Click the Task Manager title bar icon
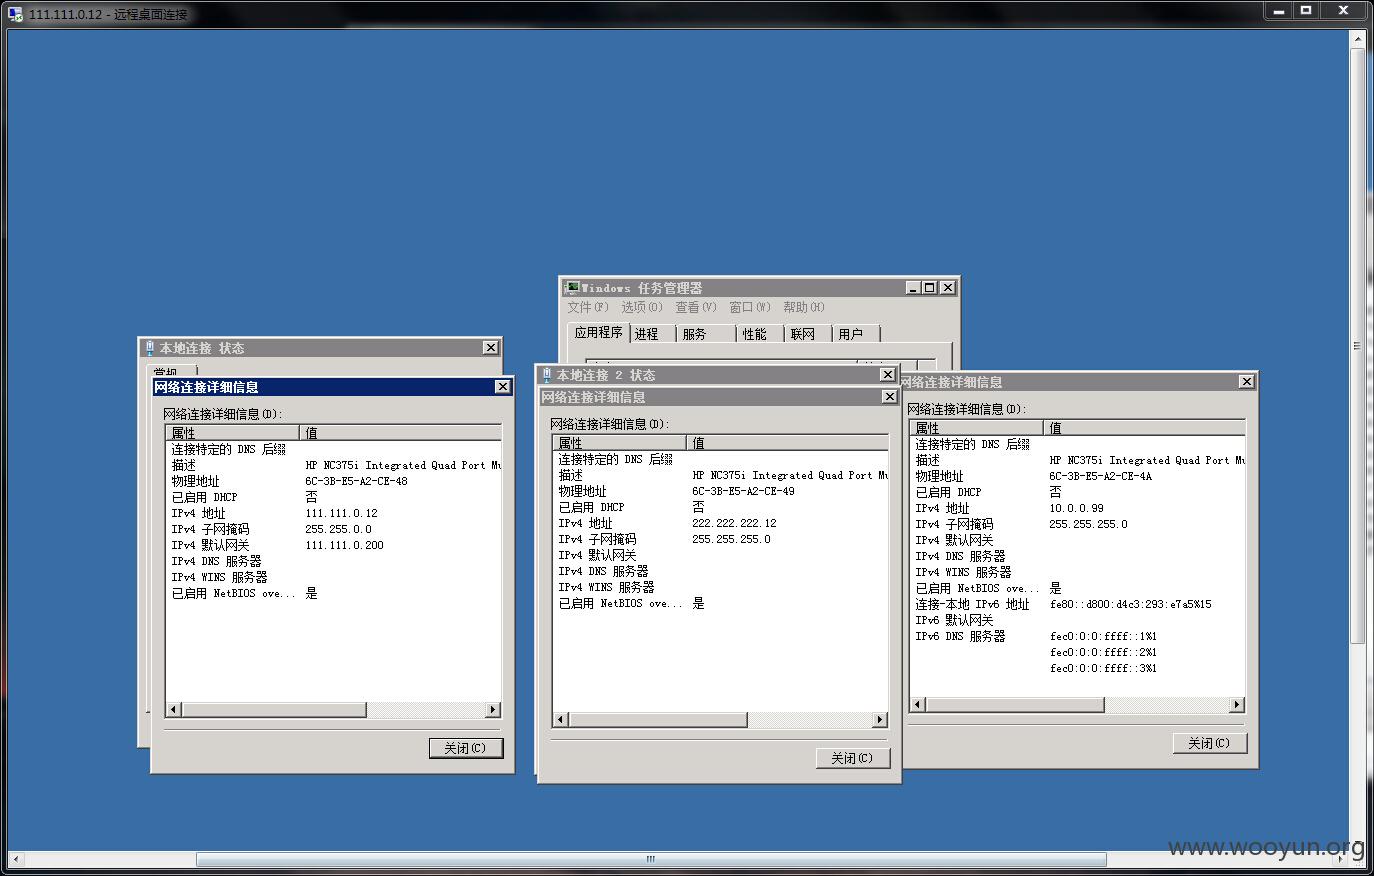The width and height of the screenshot is (1374, 876). (572, 287)
